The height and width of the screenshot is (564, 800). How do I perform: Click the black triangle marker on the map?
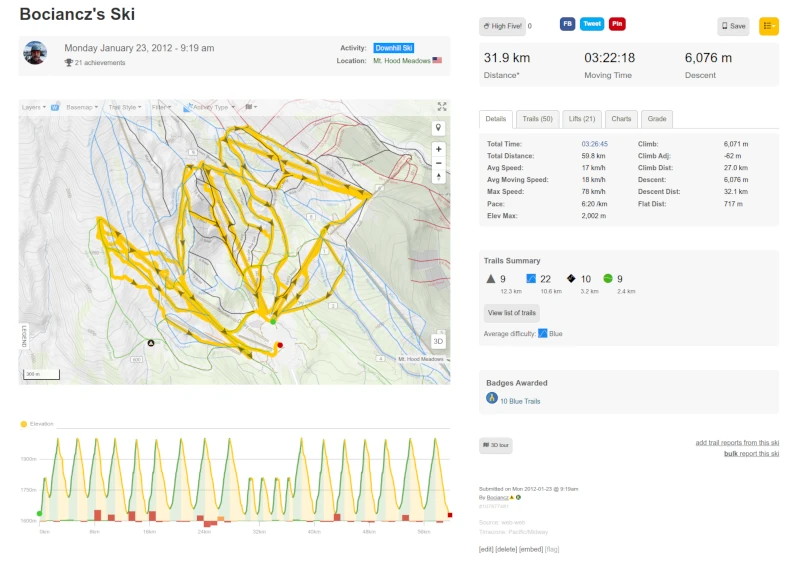[151, 343]
